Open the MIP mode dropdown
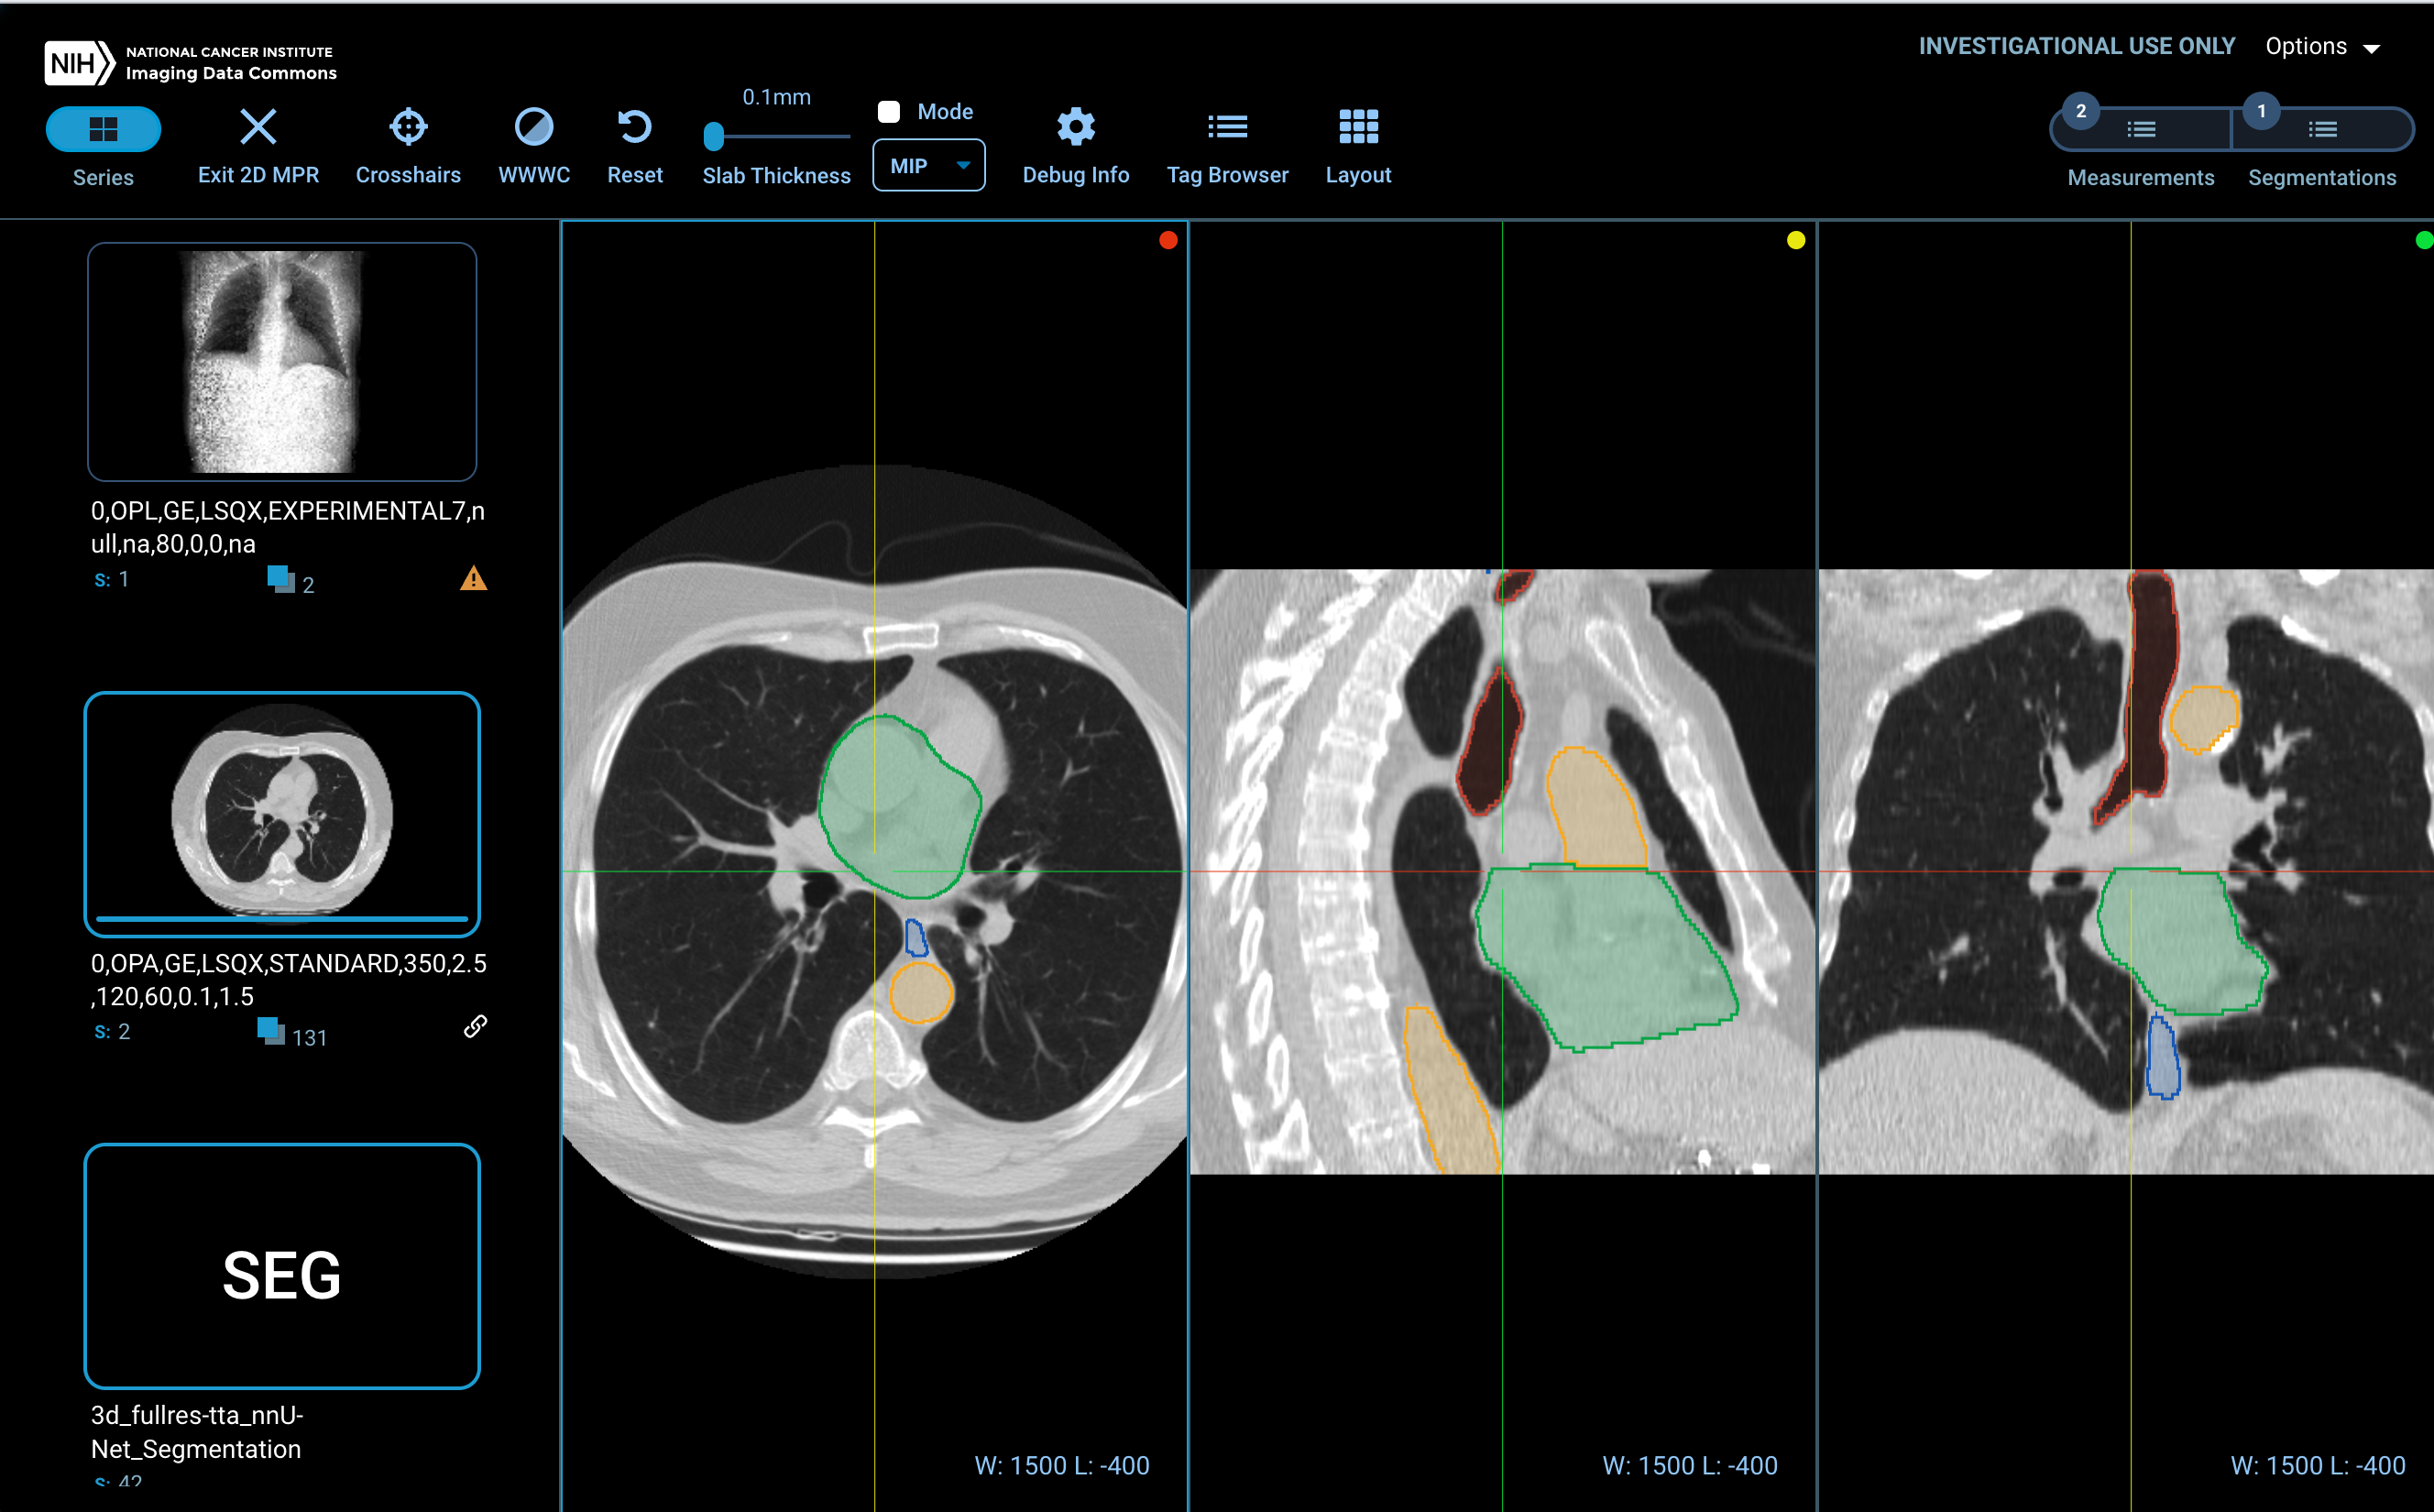Image resolution: width=2434 pixels, height=1512 pixels. (928, 166)
